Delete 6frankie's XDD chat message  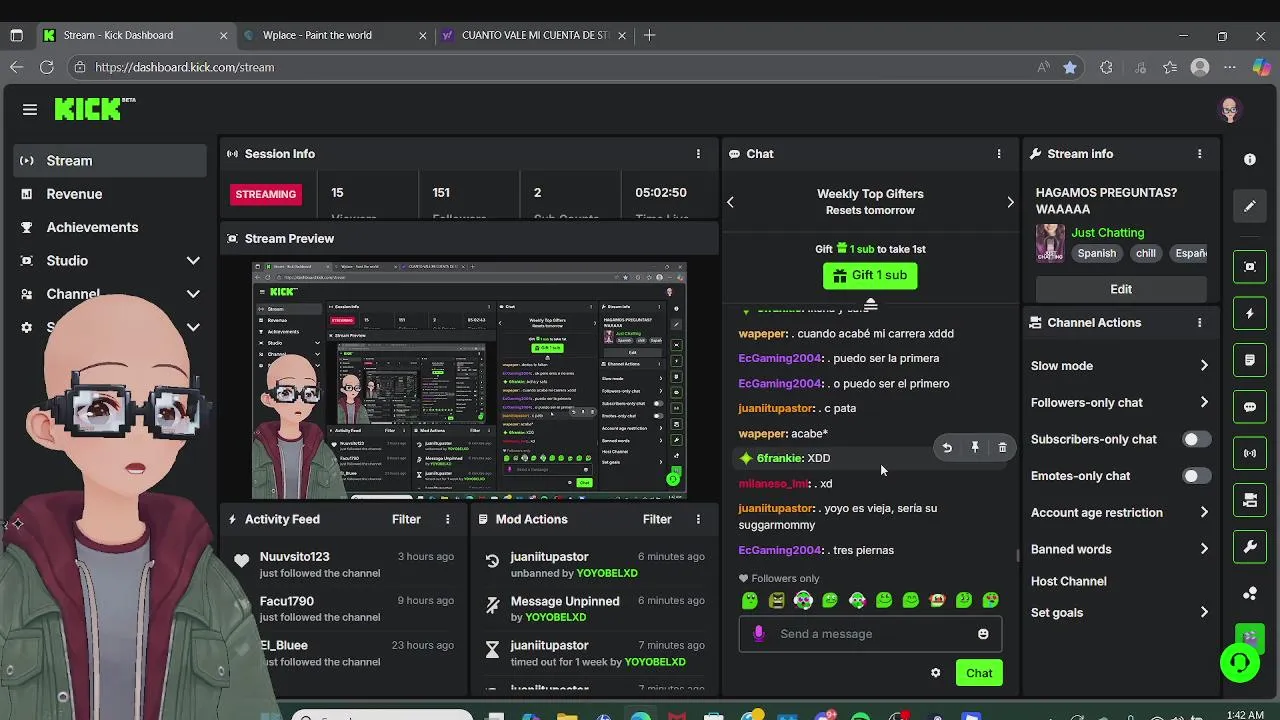(x=1002, y=448)
